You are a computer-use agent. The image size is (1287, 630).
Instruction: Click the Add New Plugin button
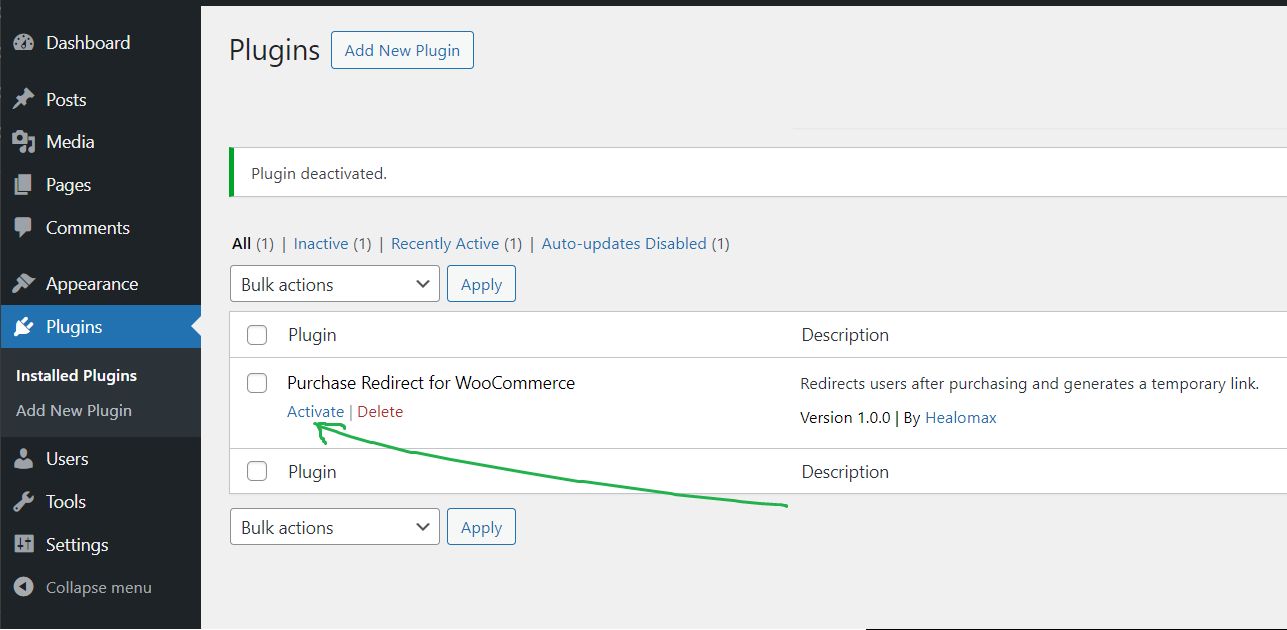[x=402, y=50]
